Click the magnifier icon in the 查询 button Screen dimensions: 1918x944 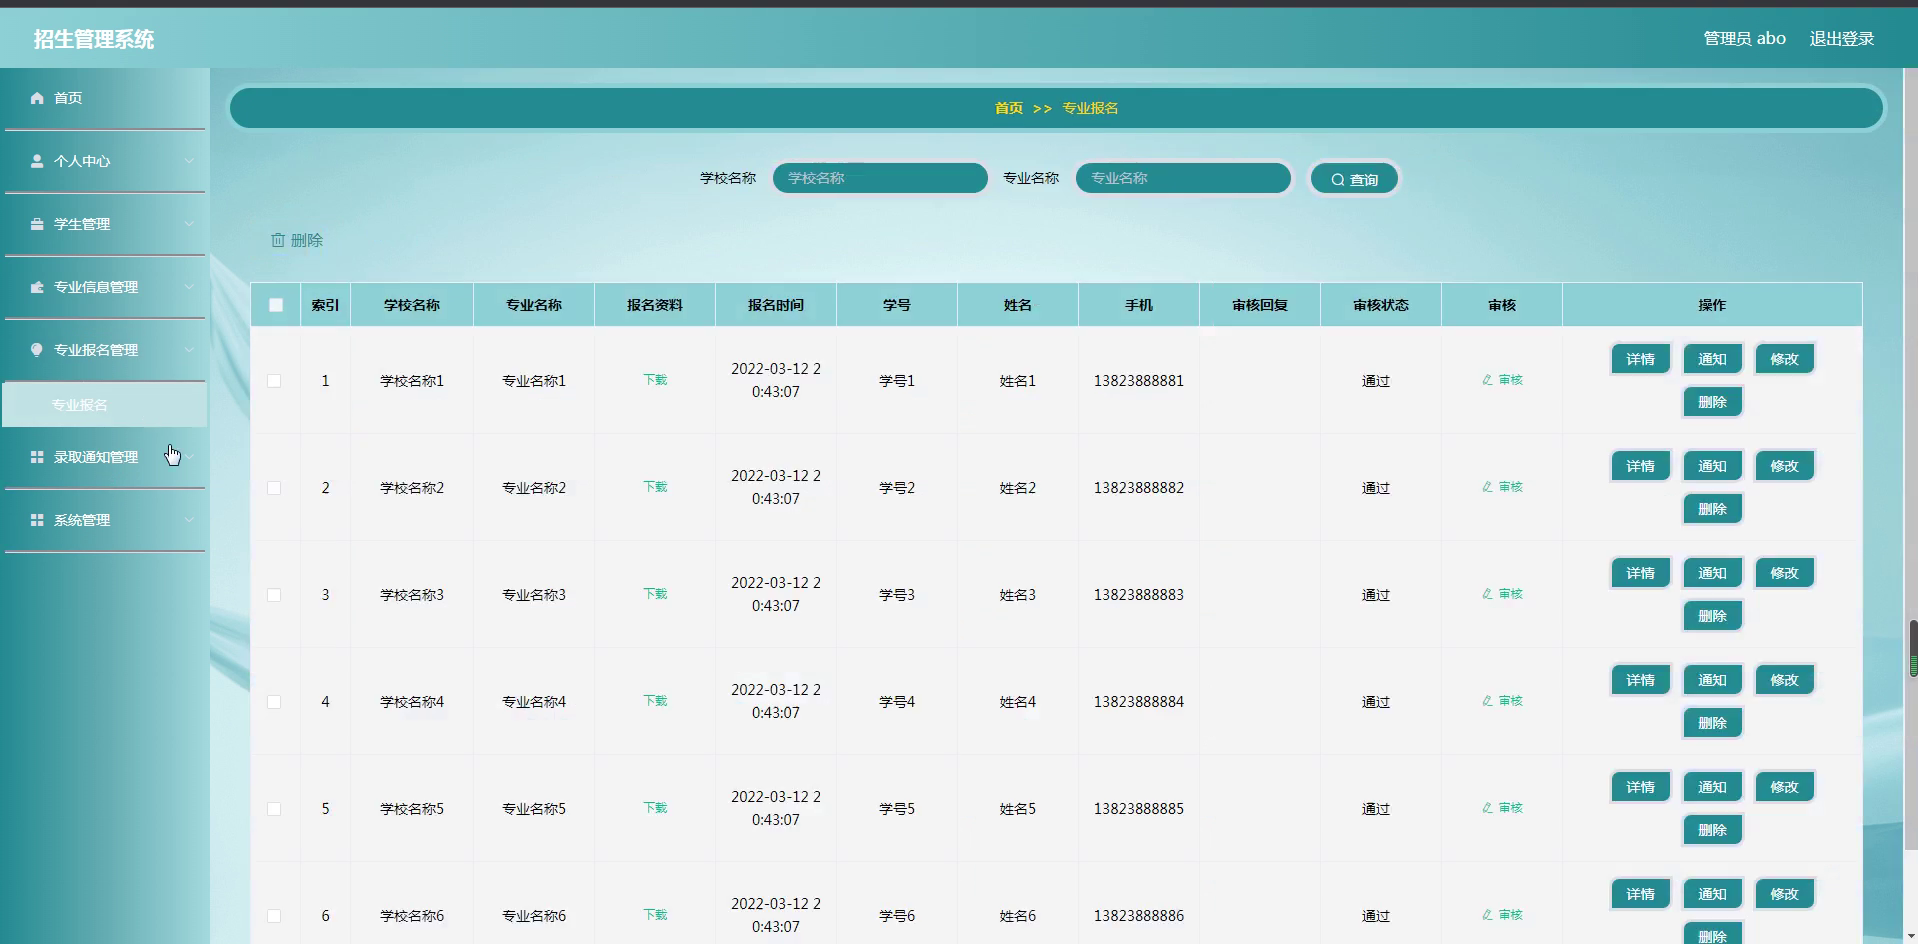click(1338, 180)
